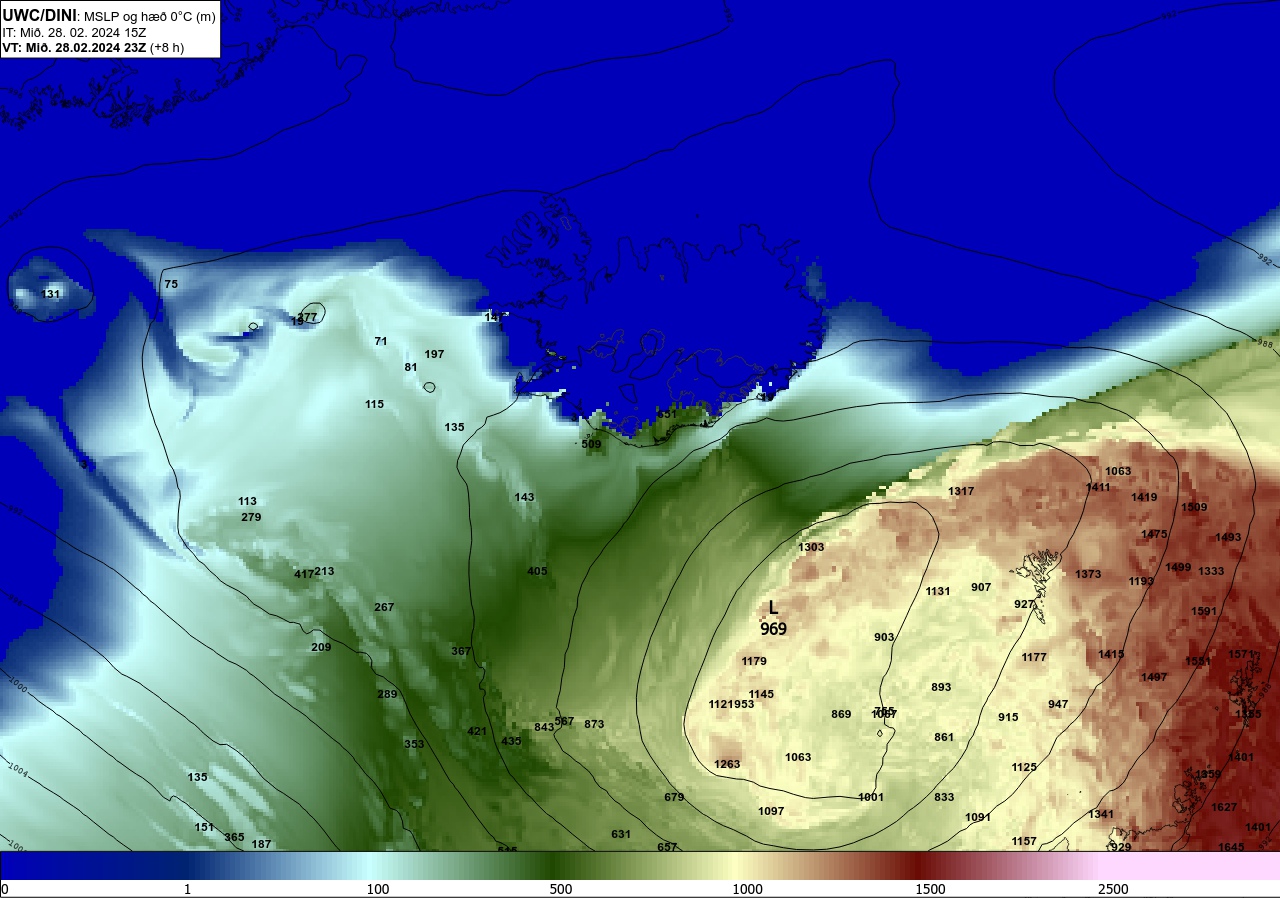1280x898 pixels.
Task: Click the height value 197
Action: pyautogui.click(x=434, y=354)
